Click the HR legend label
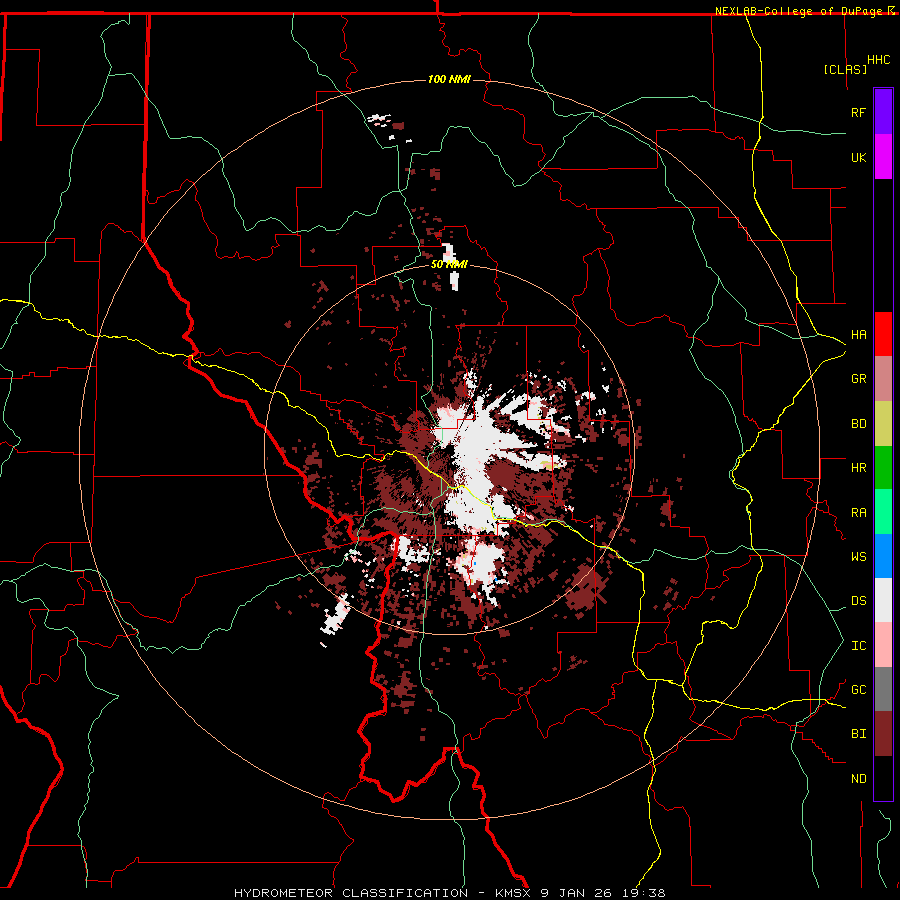Image resolution: width=900 pixels, height=900 pixels. pyautogui.click(x=858, y=468)
